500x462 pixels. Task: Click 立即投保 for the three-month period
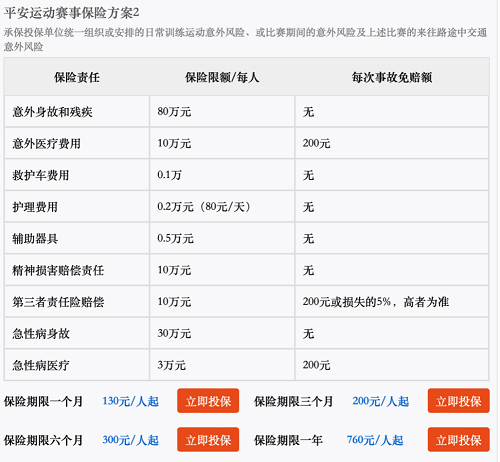pos(459,401)
